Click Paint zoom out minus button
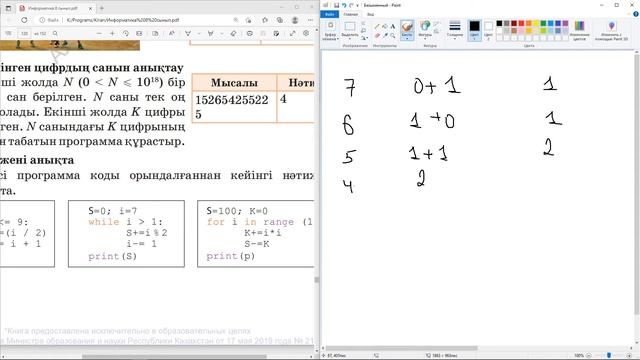Image resolution: width=640 pixels, height=360 pixels. 588,356
